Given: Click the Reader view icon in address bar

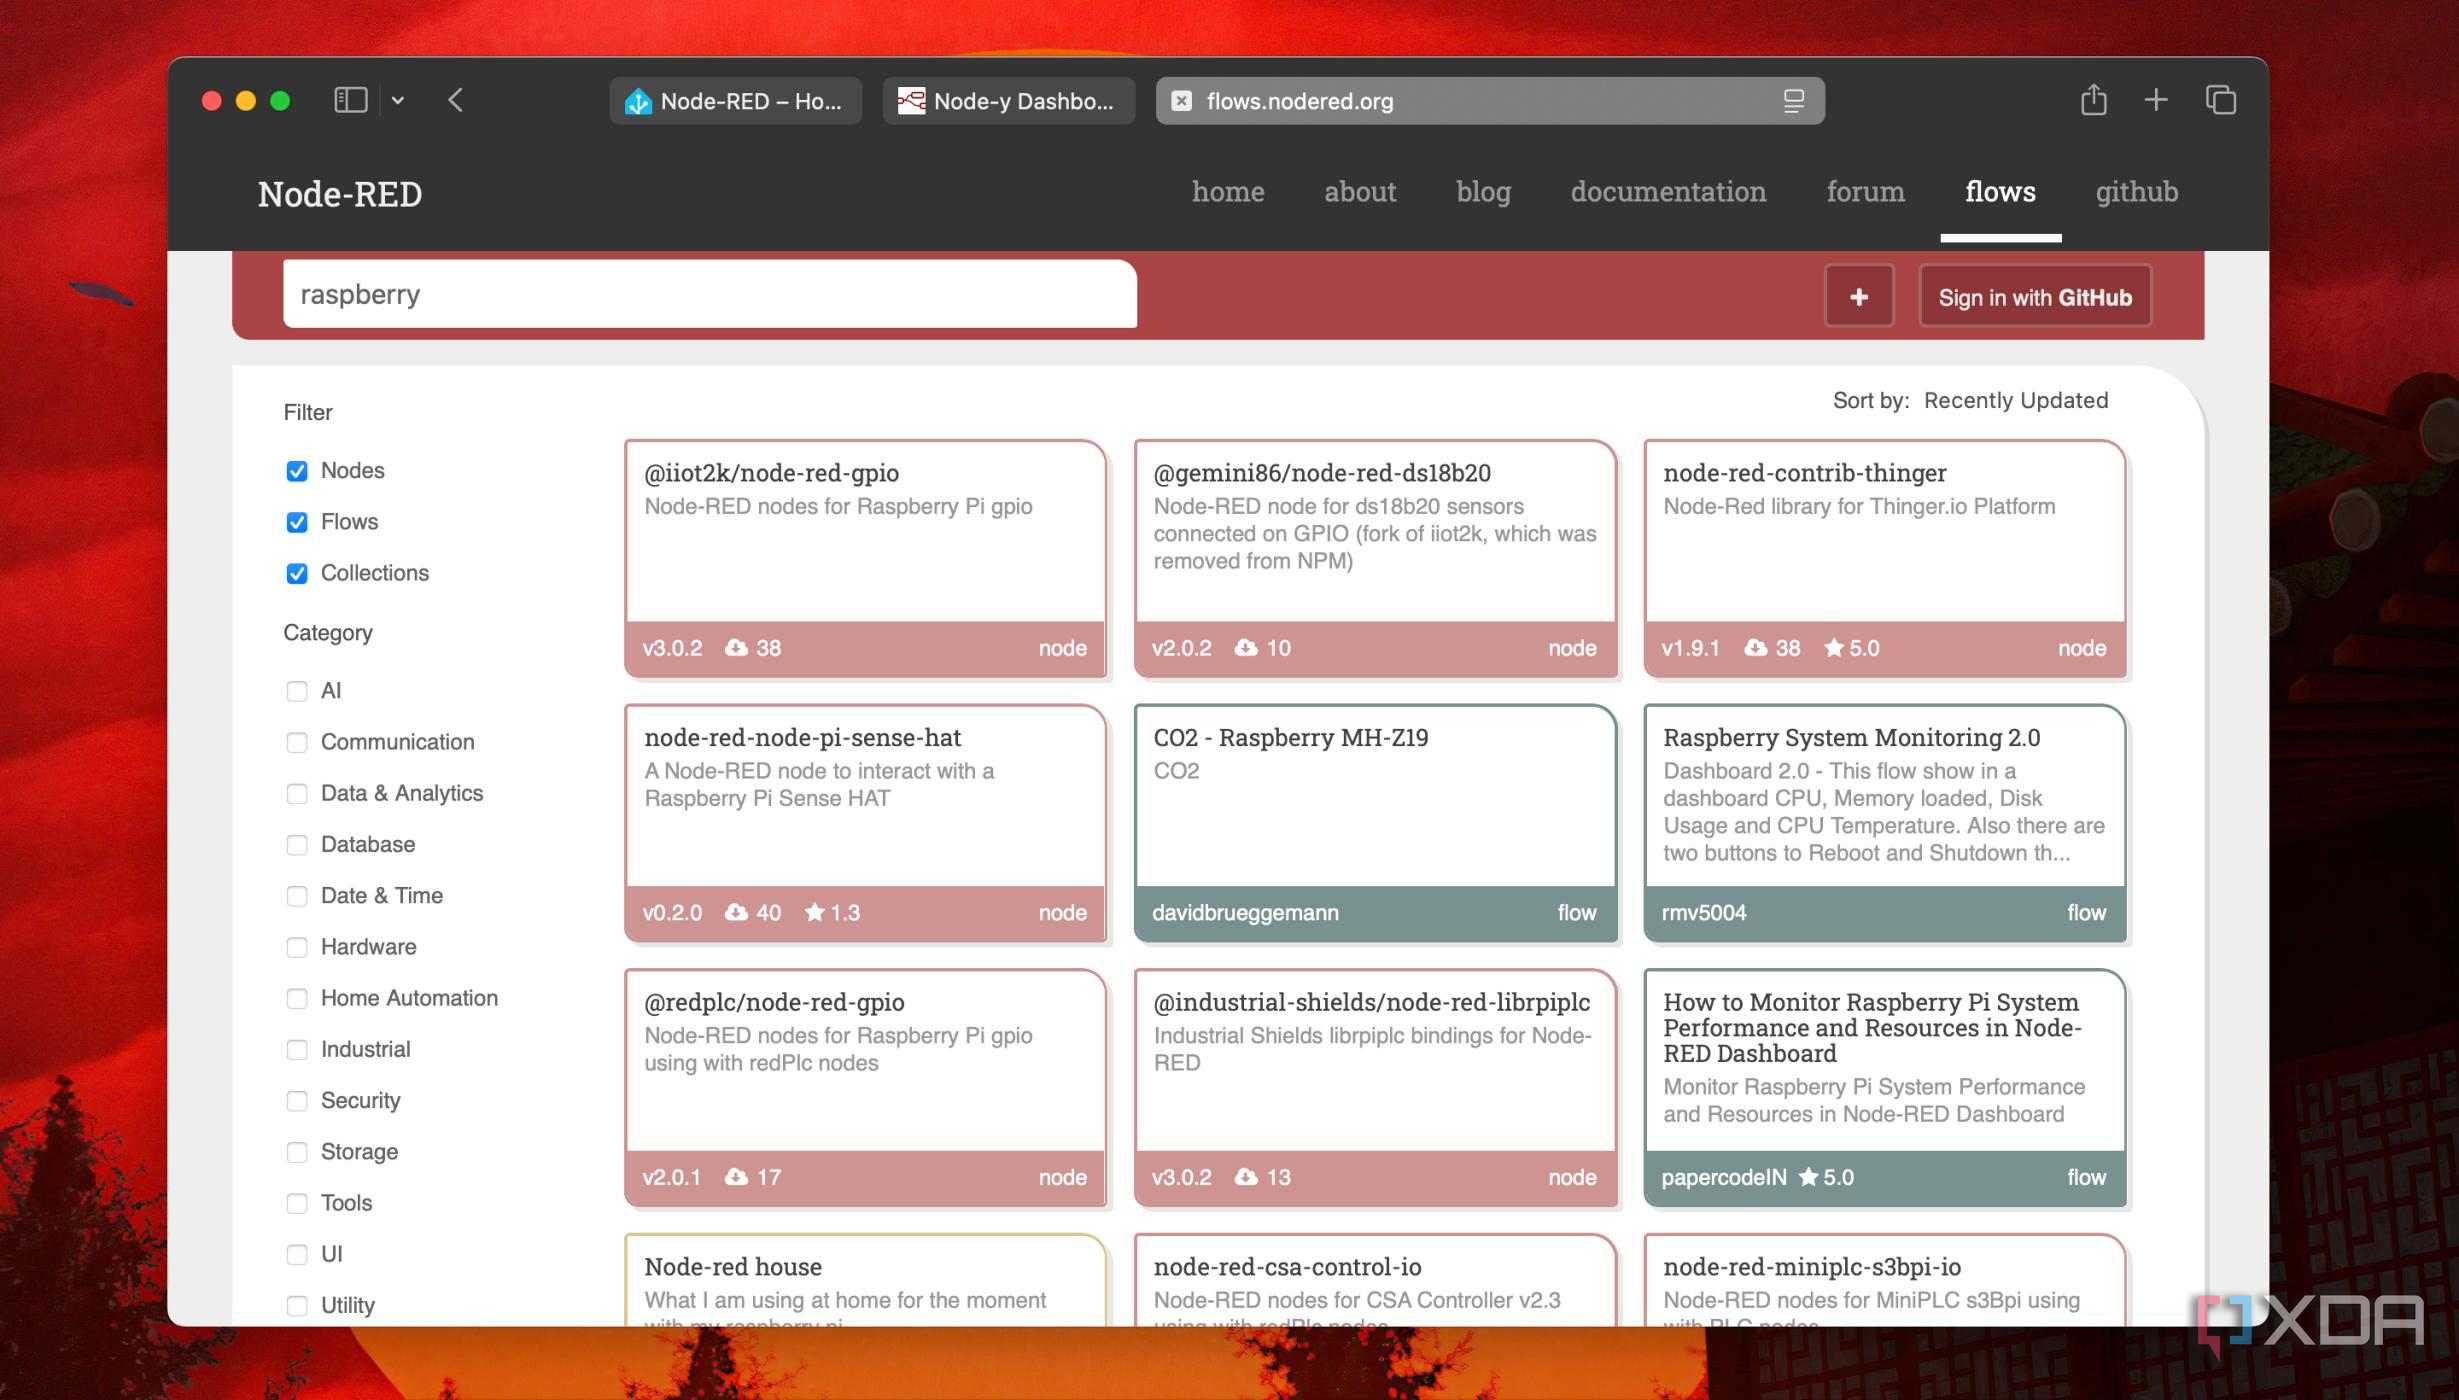Looking at the screenshot, I should [1793, 101].
